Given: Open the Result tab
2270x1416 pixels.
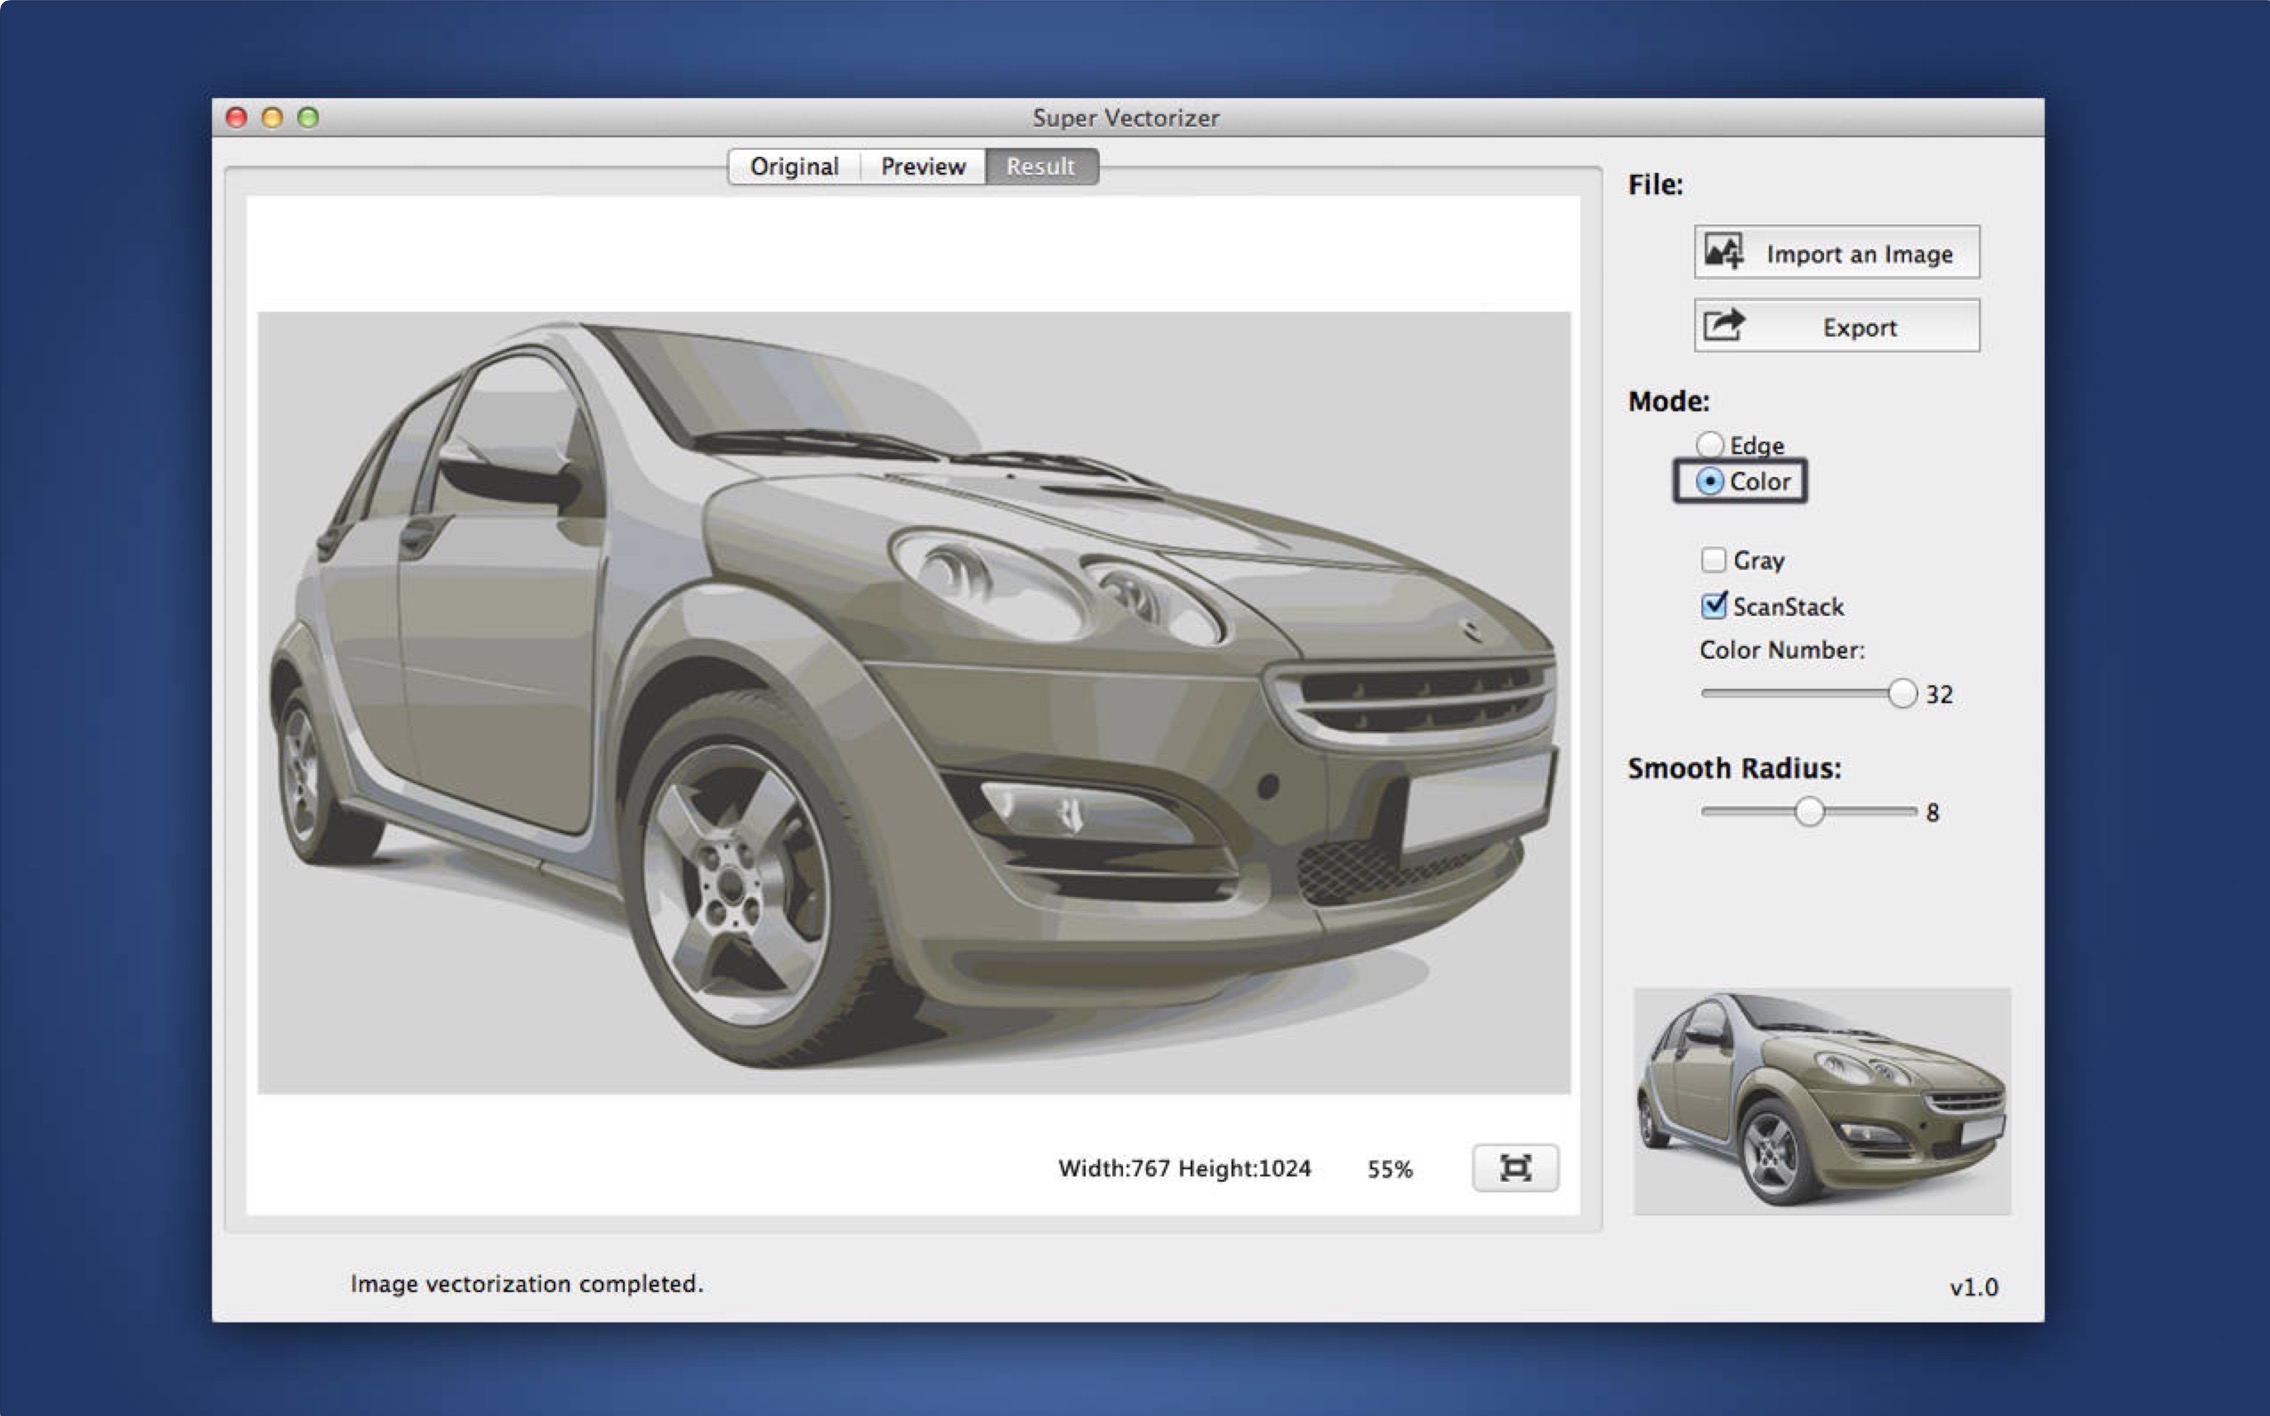Looking at the screenshot, I should (1040, 166).
